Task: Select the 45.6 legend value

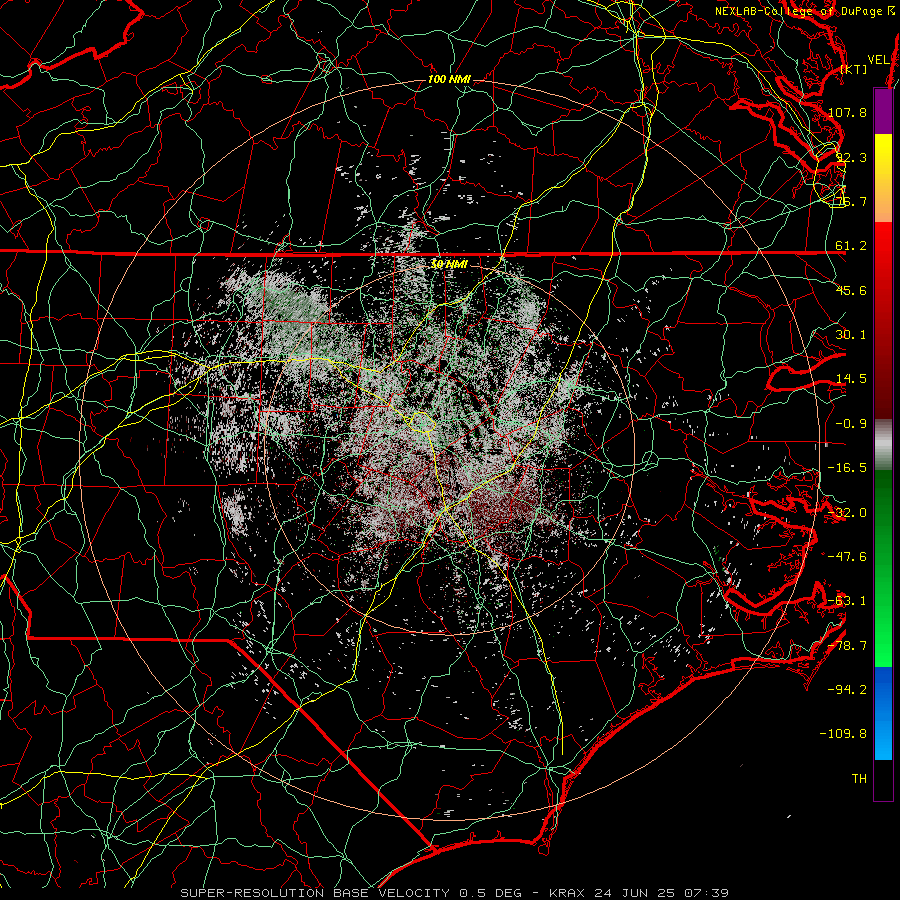Action: (851, 290)
